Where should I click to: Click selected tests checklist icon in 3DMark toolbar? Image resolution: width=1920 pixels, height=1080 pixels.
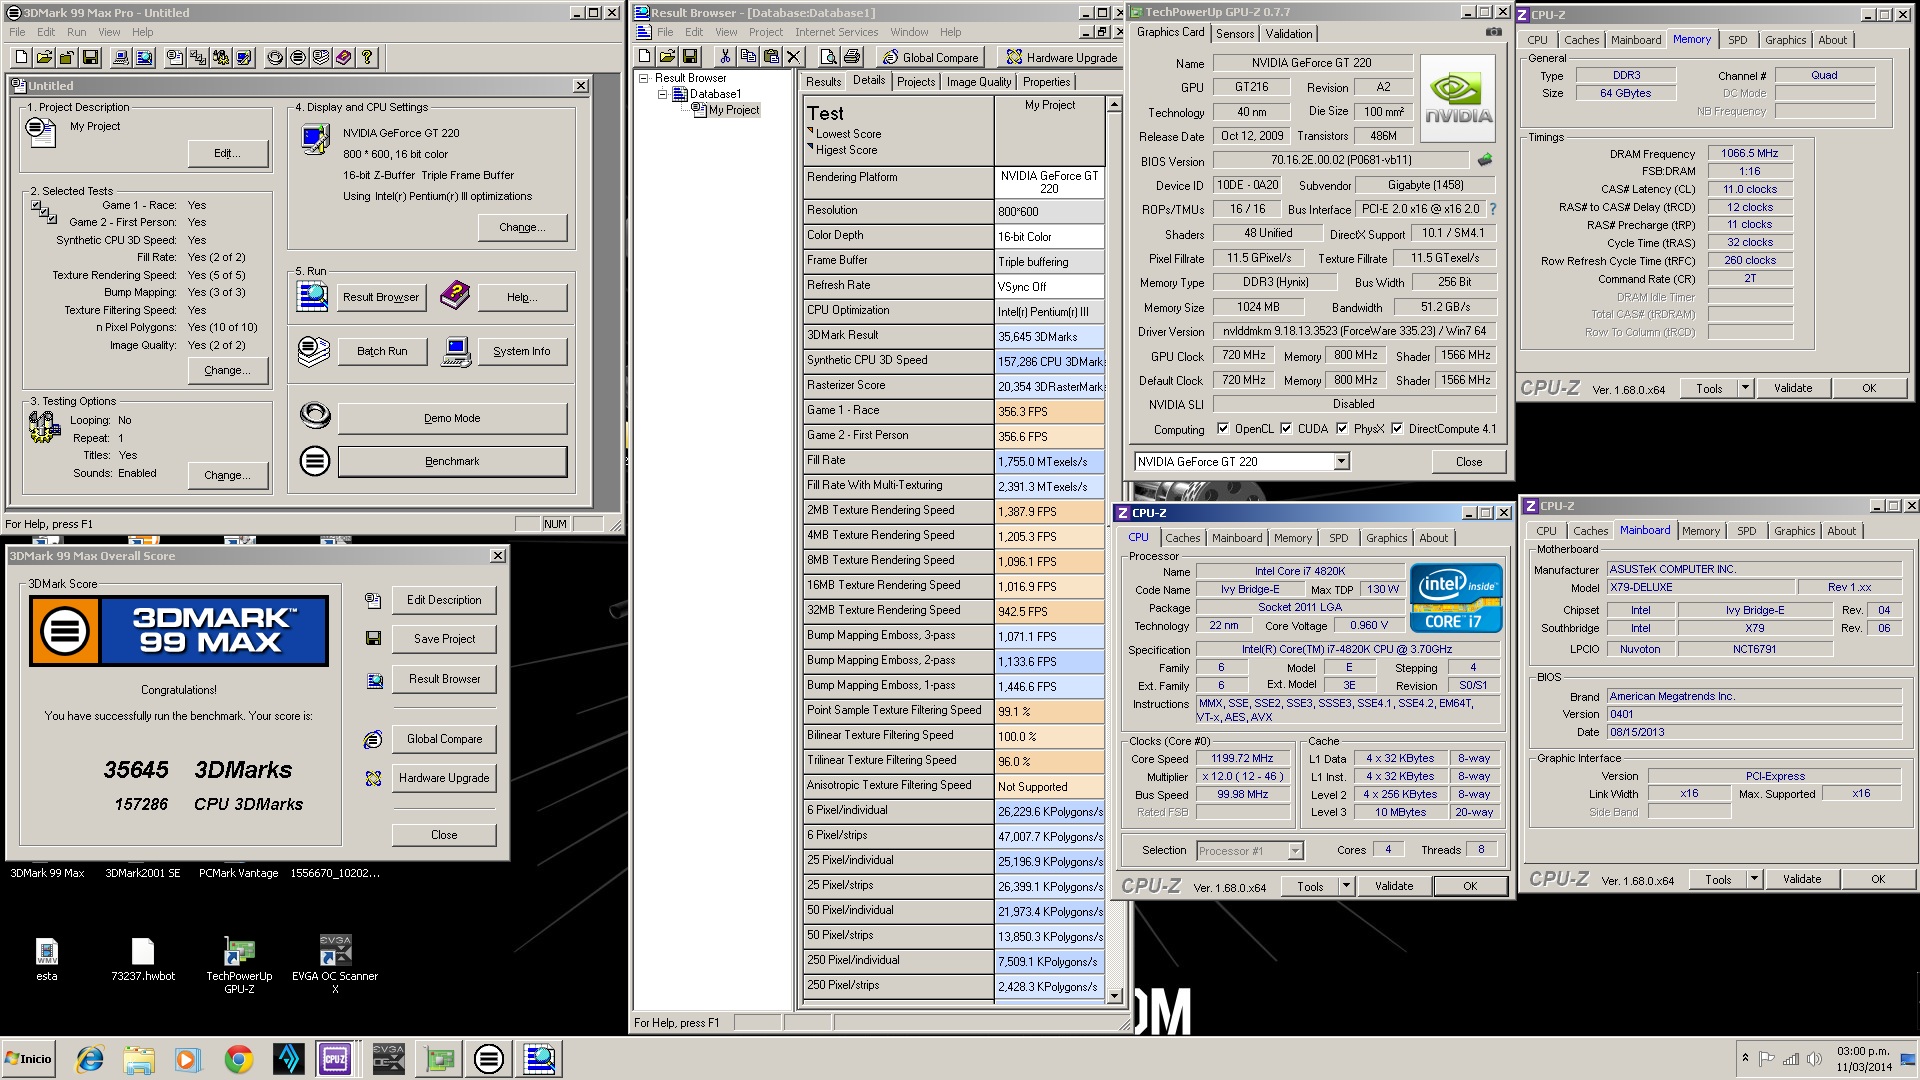coord(198,57)
